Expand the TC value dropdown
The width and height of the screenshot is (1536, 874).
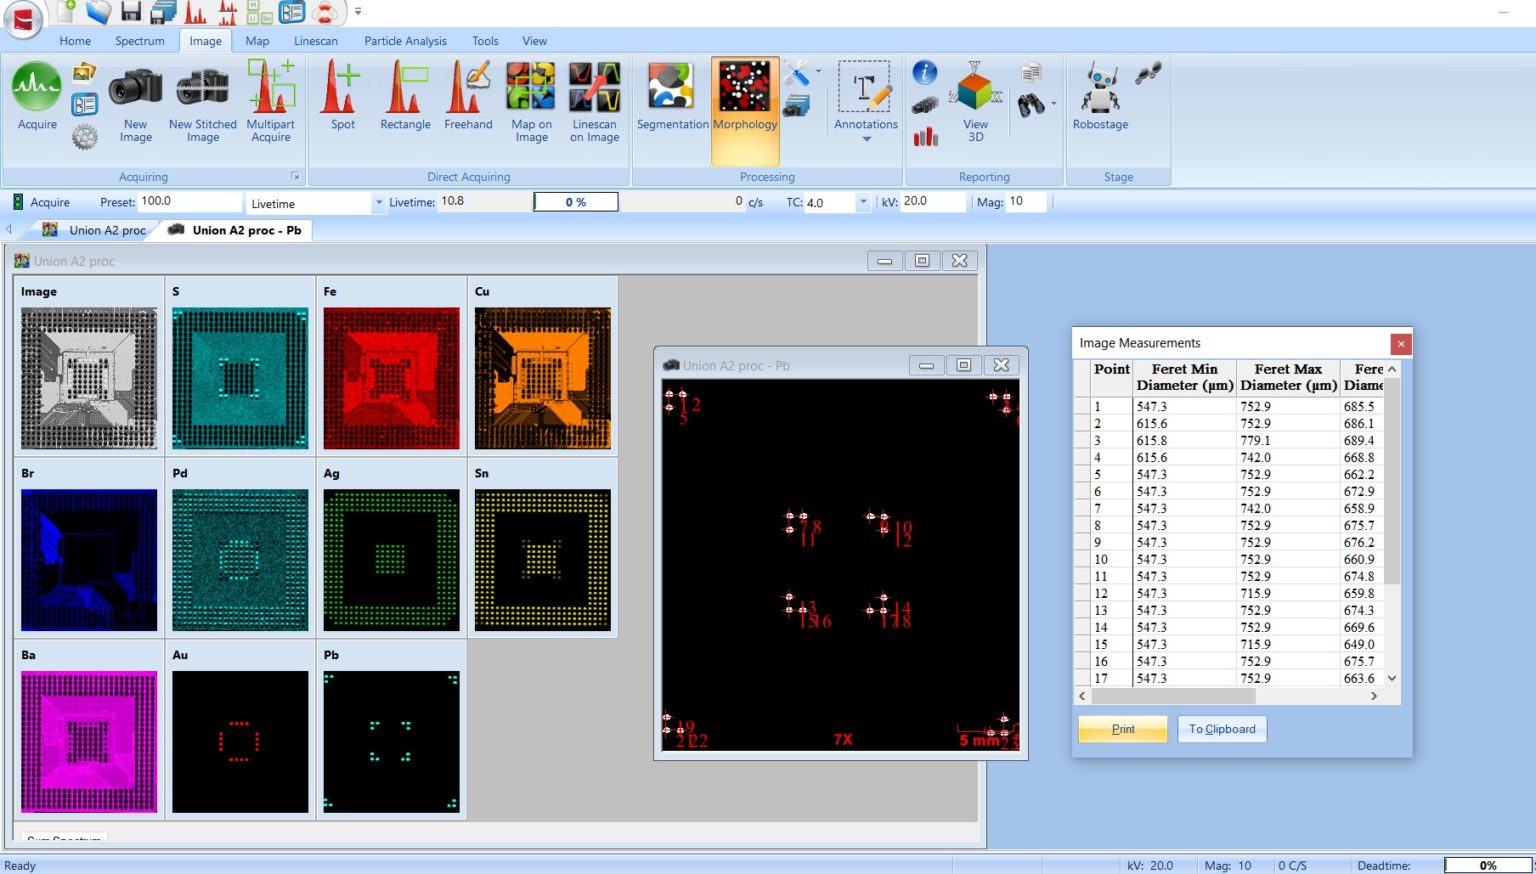coord(862,203)
